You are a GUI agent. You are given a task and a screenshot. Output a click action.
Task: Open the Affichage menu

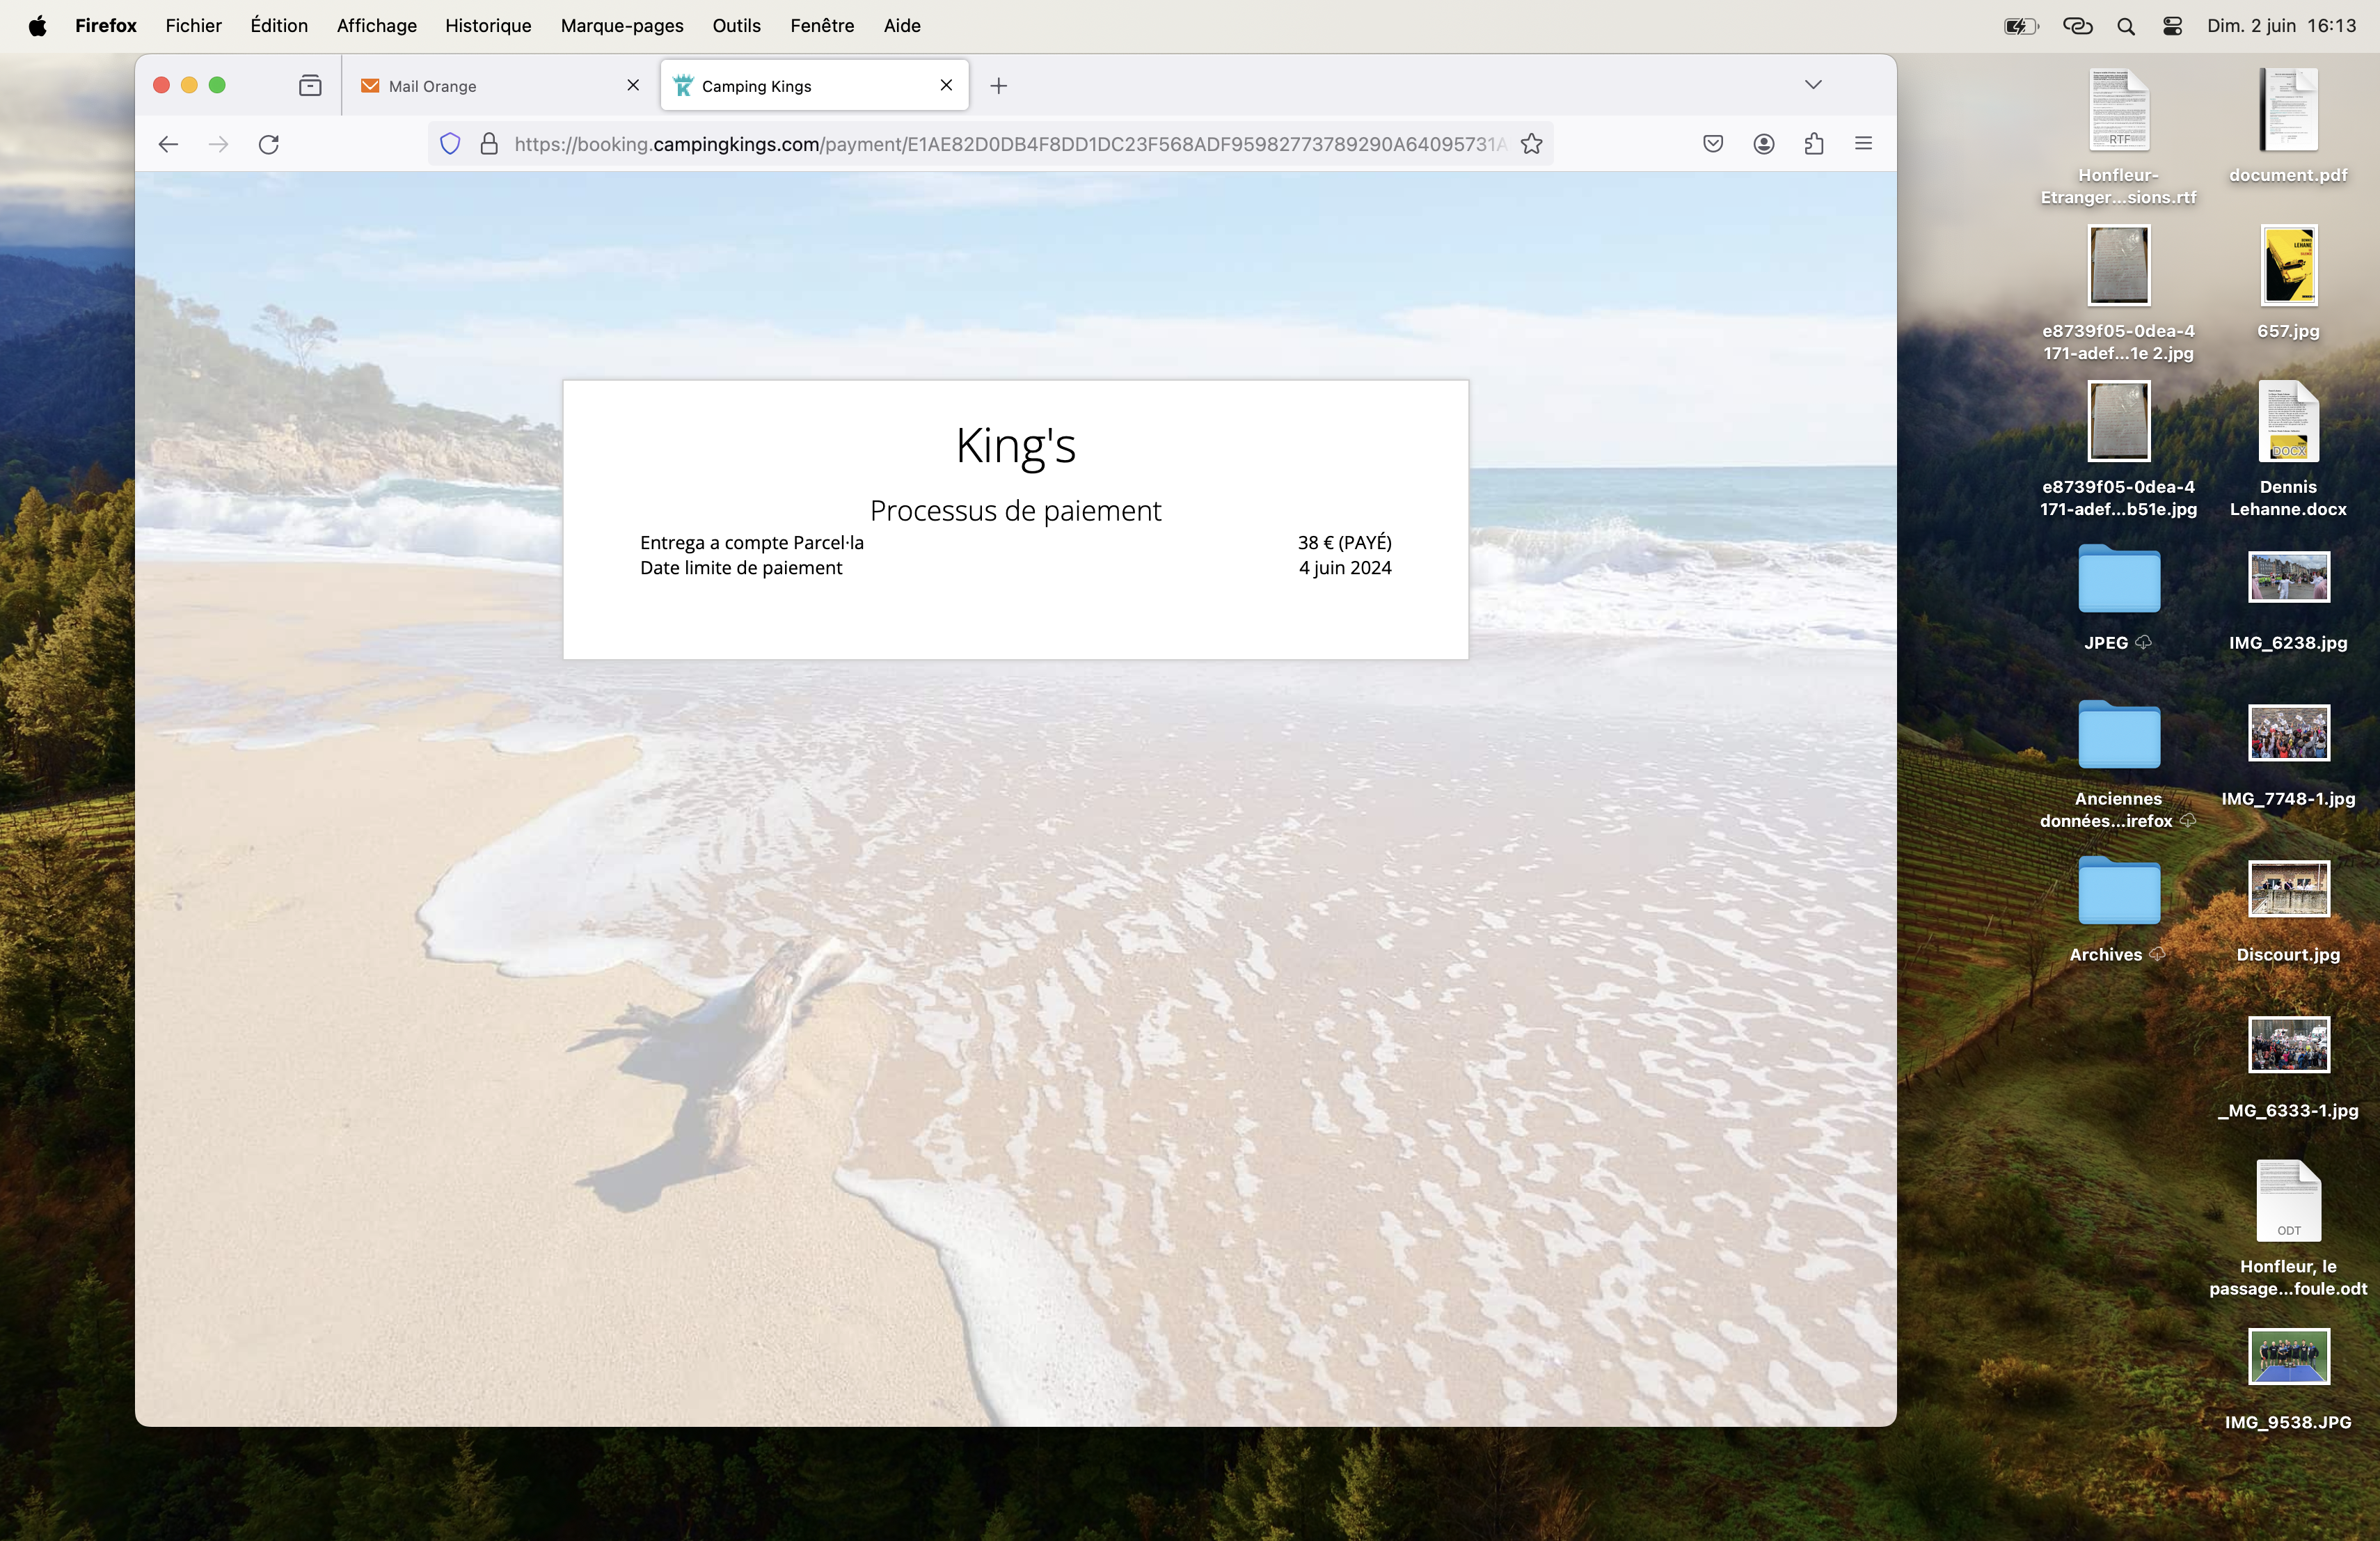click(x=377, y=26)
